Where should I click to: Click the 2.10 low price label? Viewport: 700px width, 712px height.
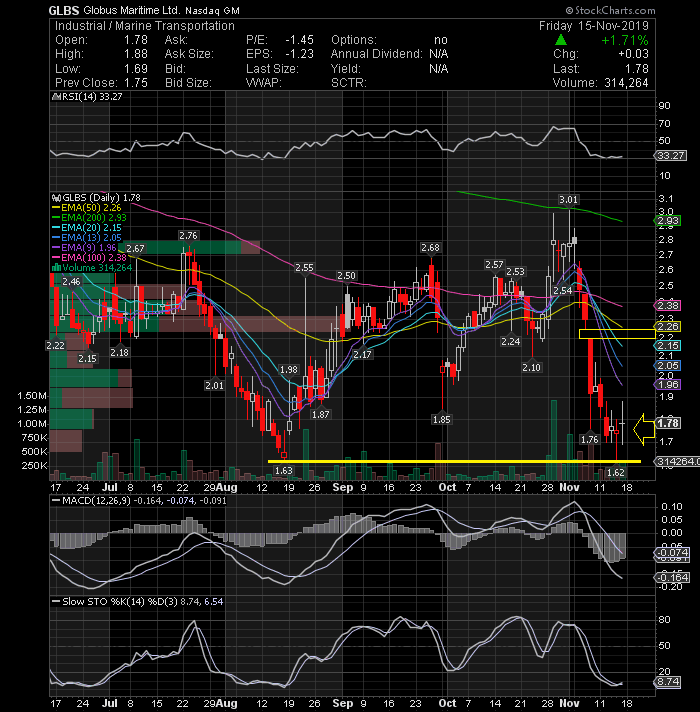(531, 368)
